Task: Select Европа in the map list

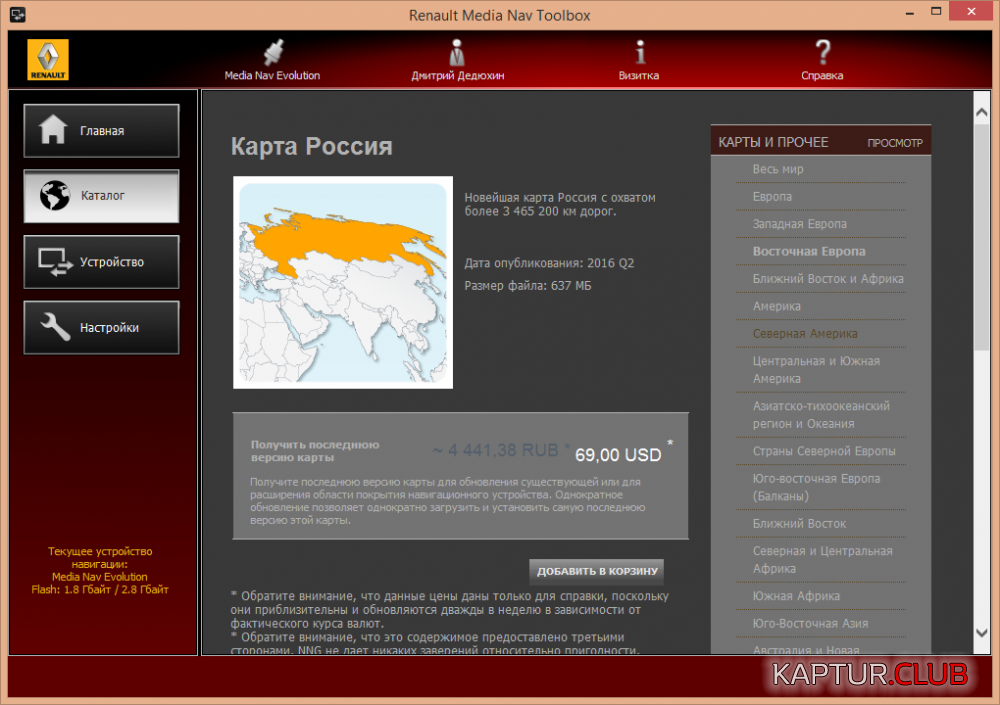Action: tap(772, 197)
